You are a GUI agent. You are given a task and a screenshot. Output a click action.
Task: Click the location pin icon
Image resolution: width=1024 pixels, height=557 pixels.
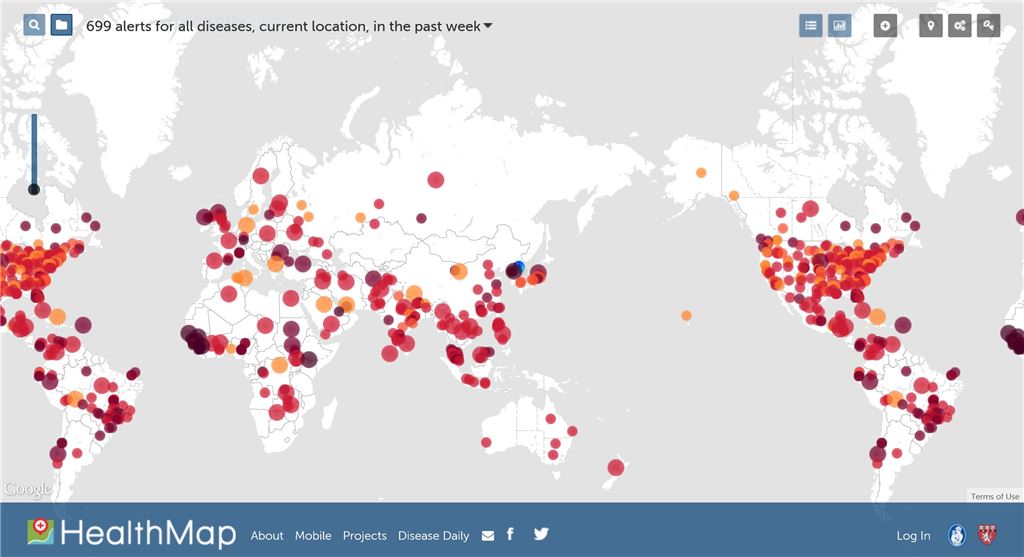[x=931, y=25]
